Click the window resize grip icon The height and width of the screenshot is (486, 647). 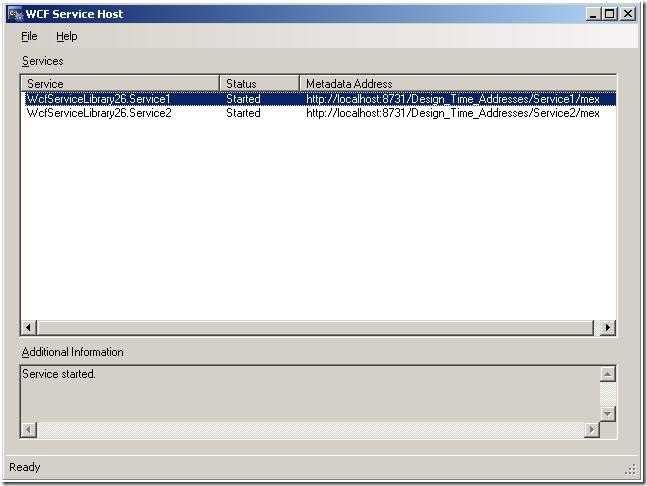coord(630,469)
